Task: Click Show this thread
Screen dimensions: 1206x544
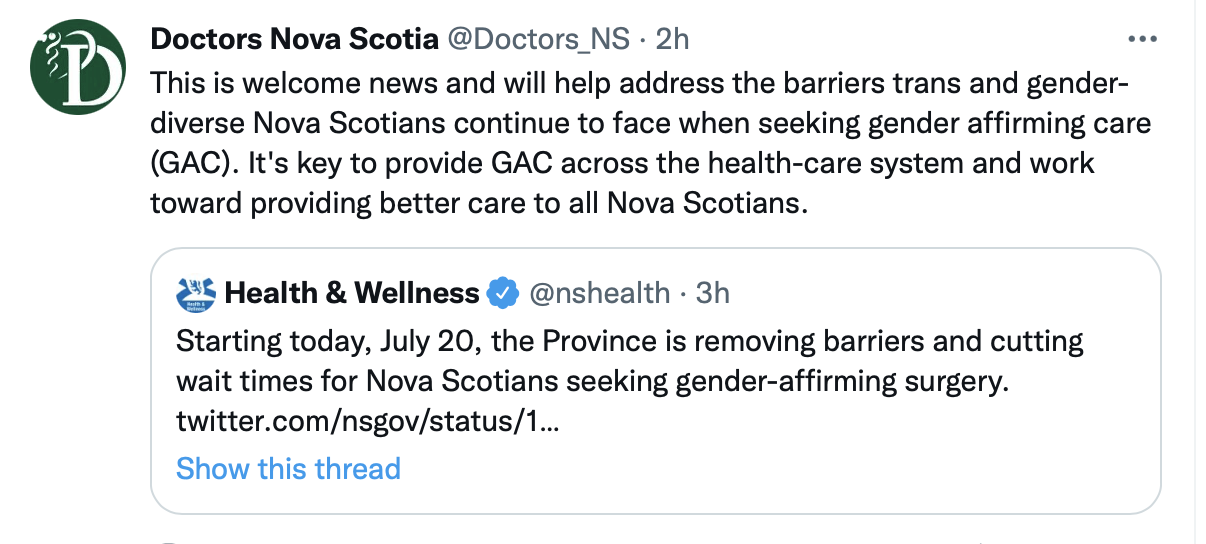Action: [288, 468]
